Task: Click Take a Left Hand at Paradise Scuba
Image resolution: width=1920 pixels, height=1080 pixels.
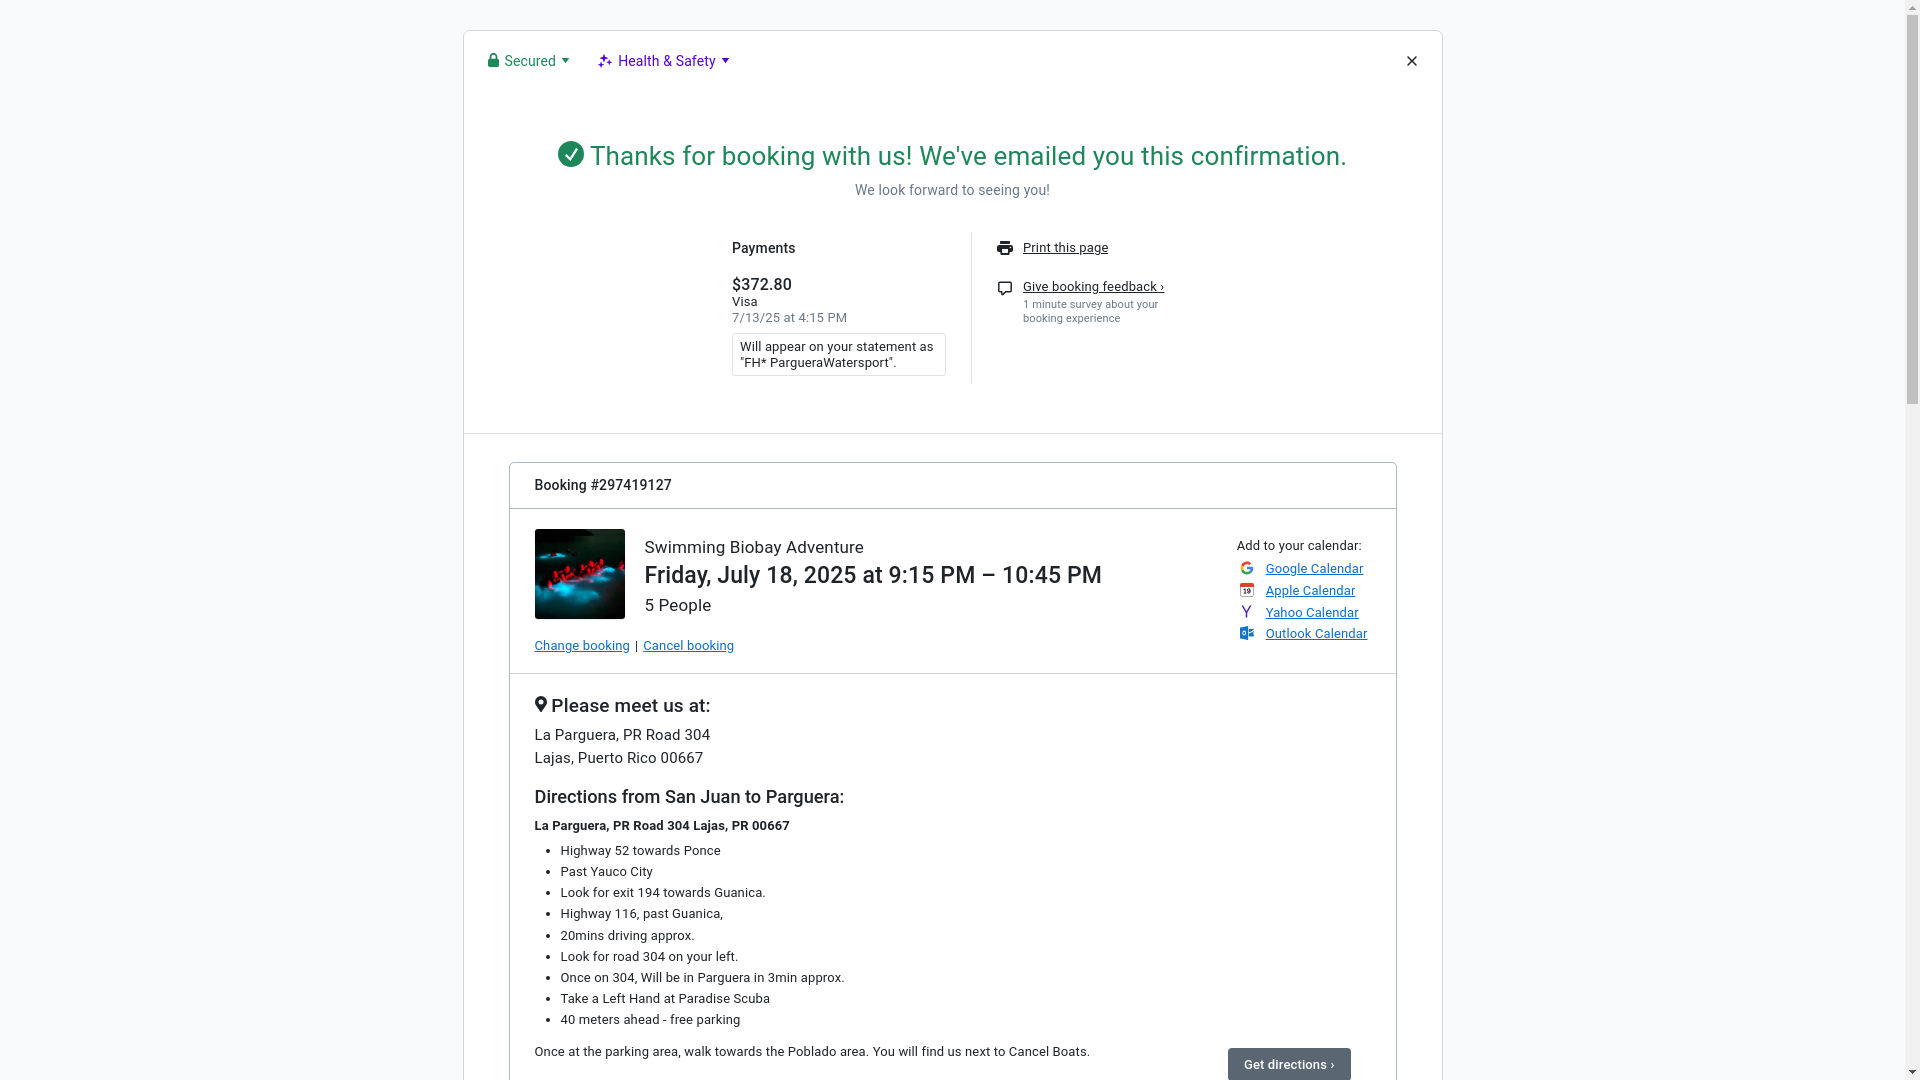Action: [665, 999]
